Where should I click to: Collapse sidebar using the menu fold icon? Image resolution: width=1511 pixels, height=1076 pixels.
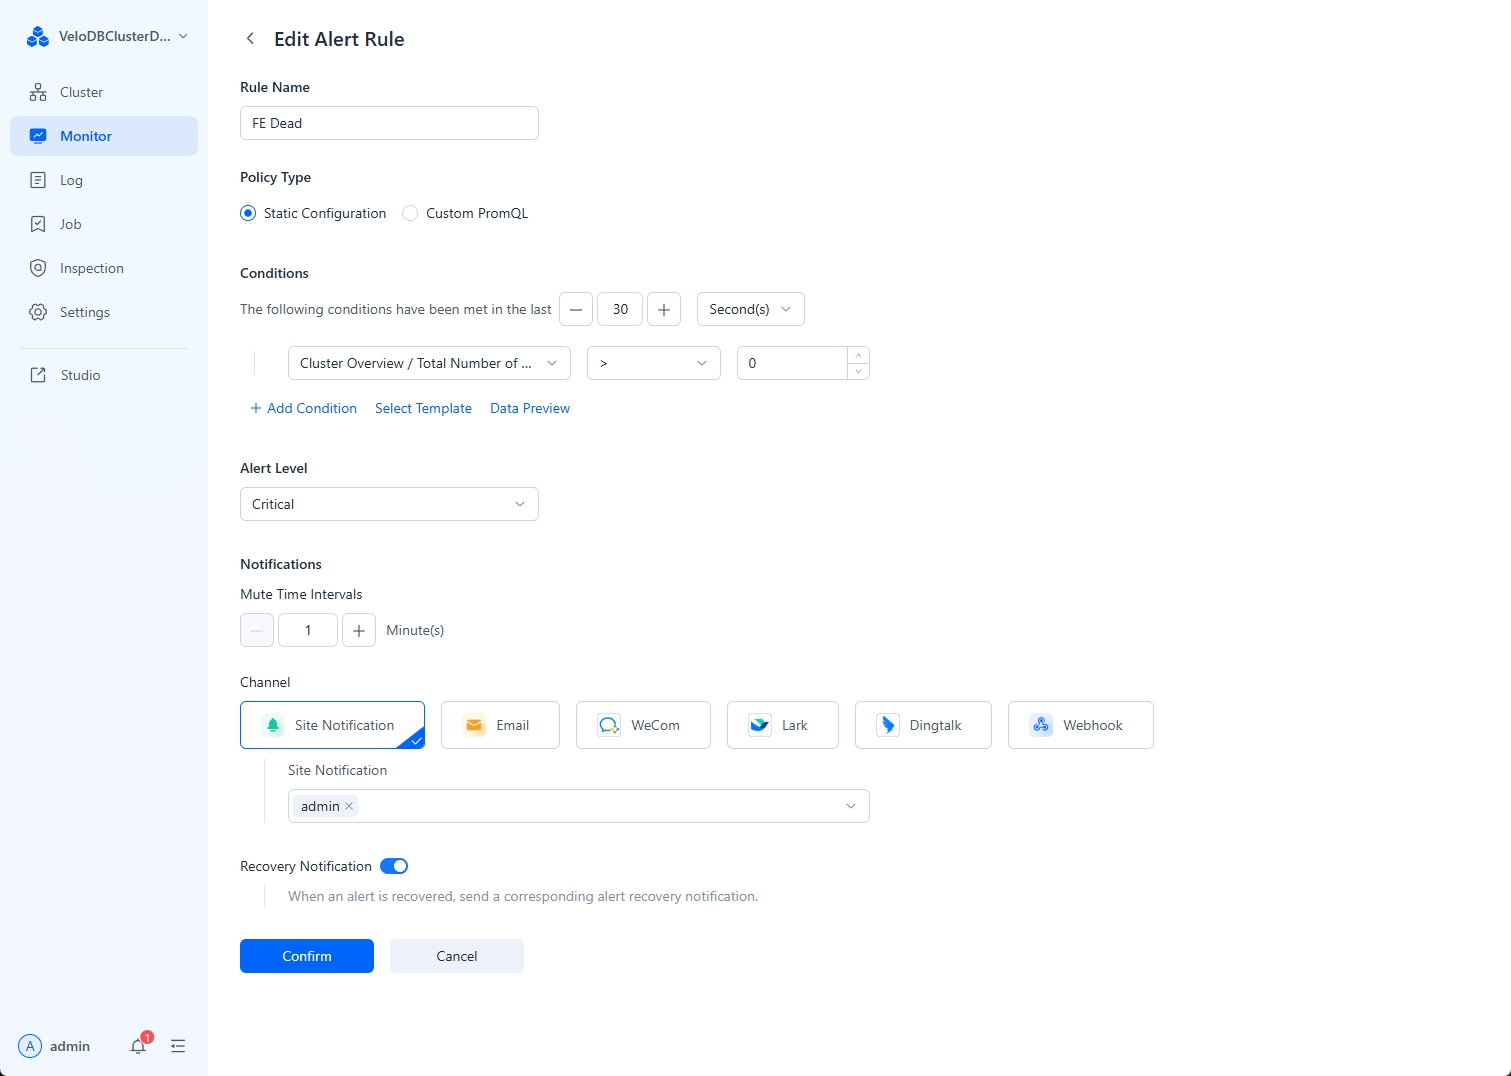(x=178, y=1046)
